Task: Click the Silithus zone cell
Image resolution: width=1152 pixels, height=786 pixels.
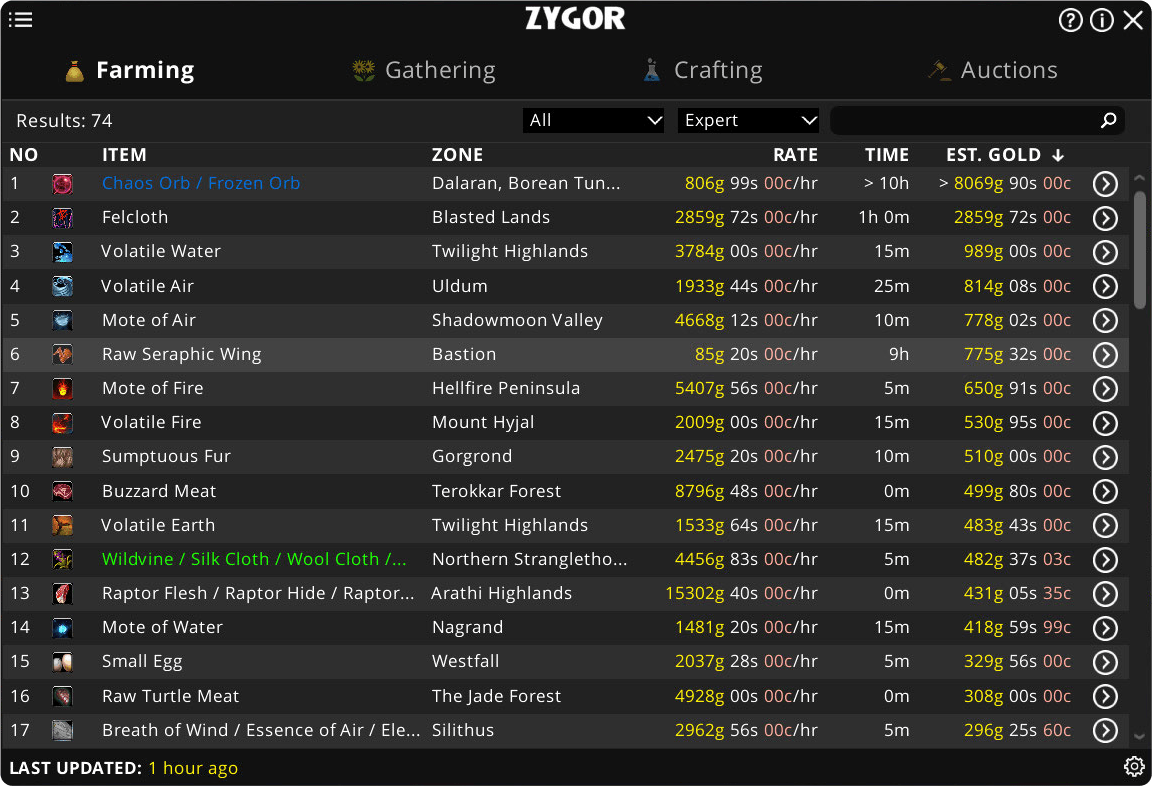Action: click(463, 729)
